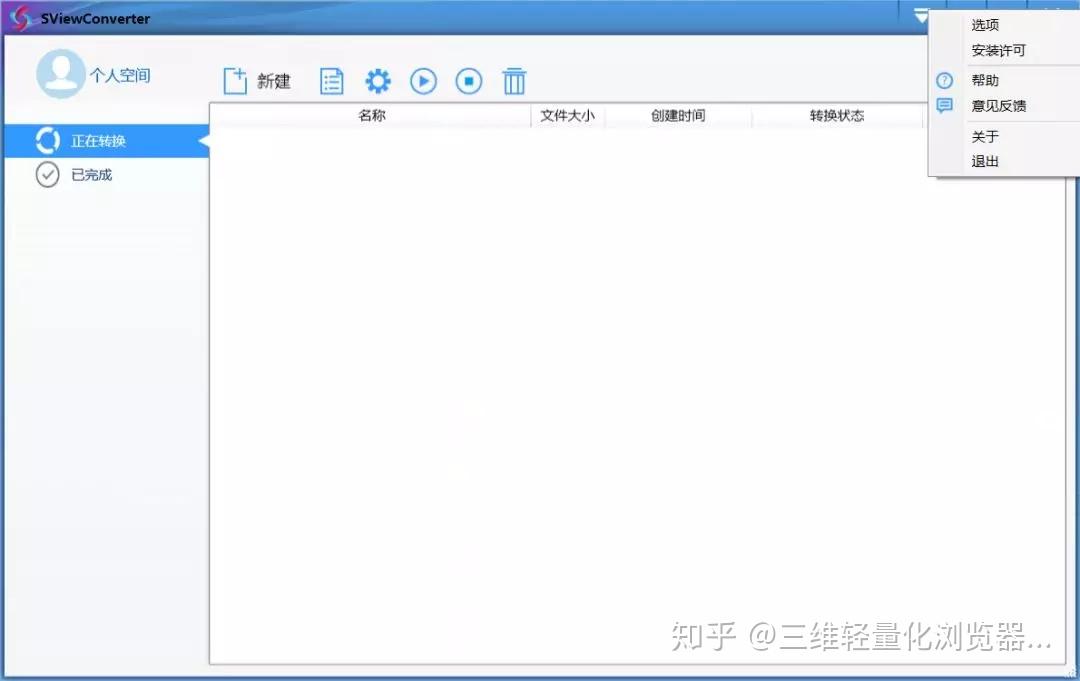This screenshot has width=1080, height=681.
Task: Create a new conversion task with 新建
Action: (x=258, y=80)
